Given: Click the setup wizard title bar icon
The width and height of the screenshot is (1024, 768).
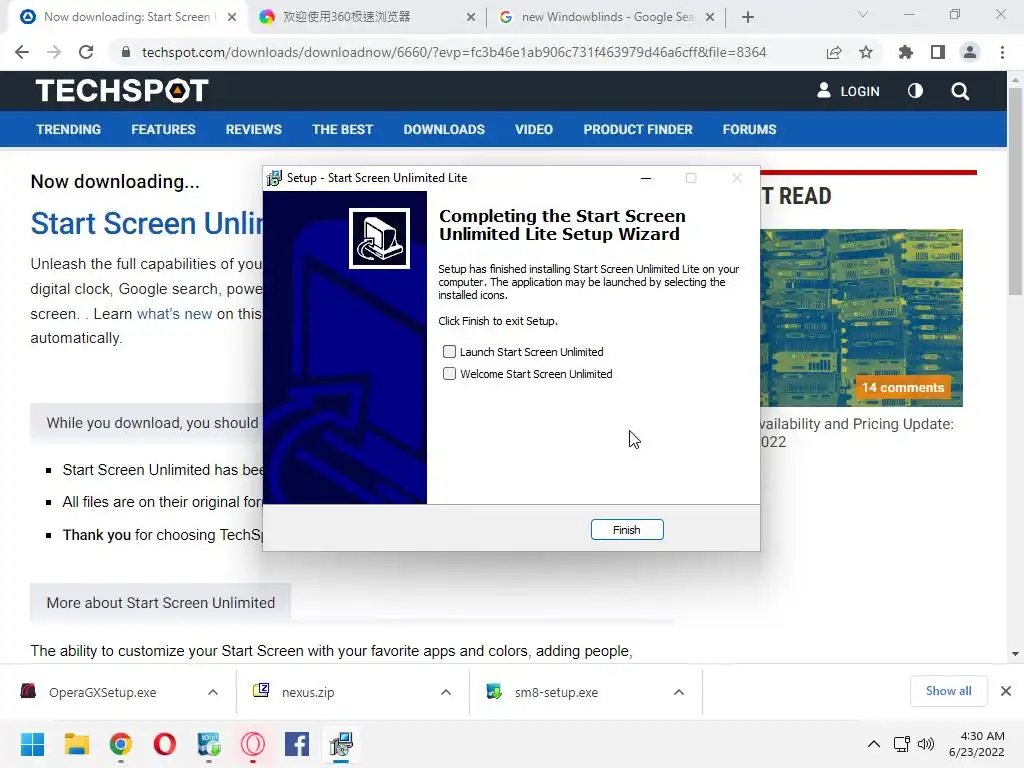Looking at the screenshot, I should [x=274, y=178].
